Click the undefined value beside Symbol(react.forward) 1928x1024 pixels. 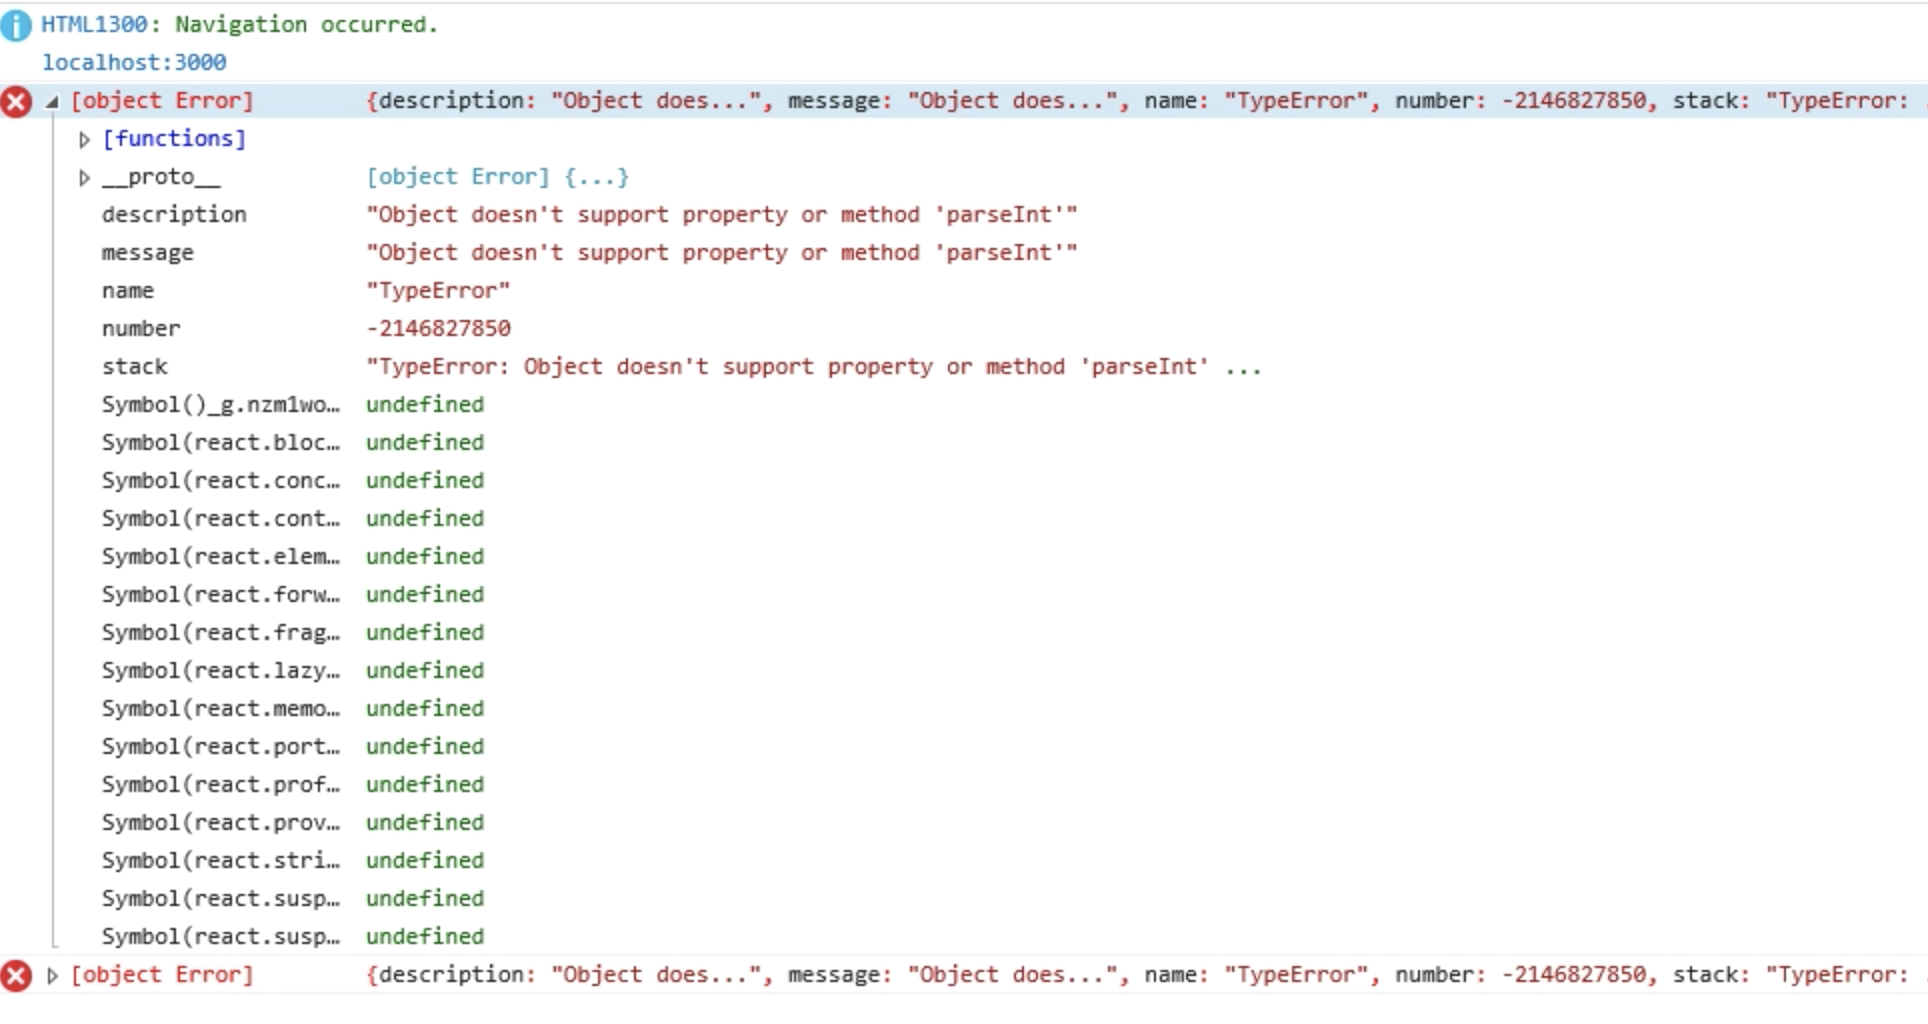coord(424,594)
